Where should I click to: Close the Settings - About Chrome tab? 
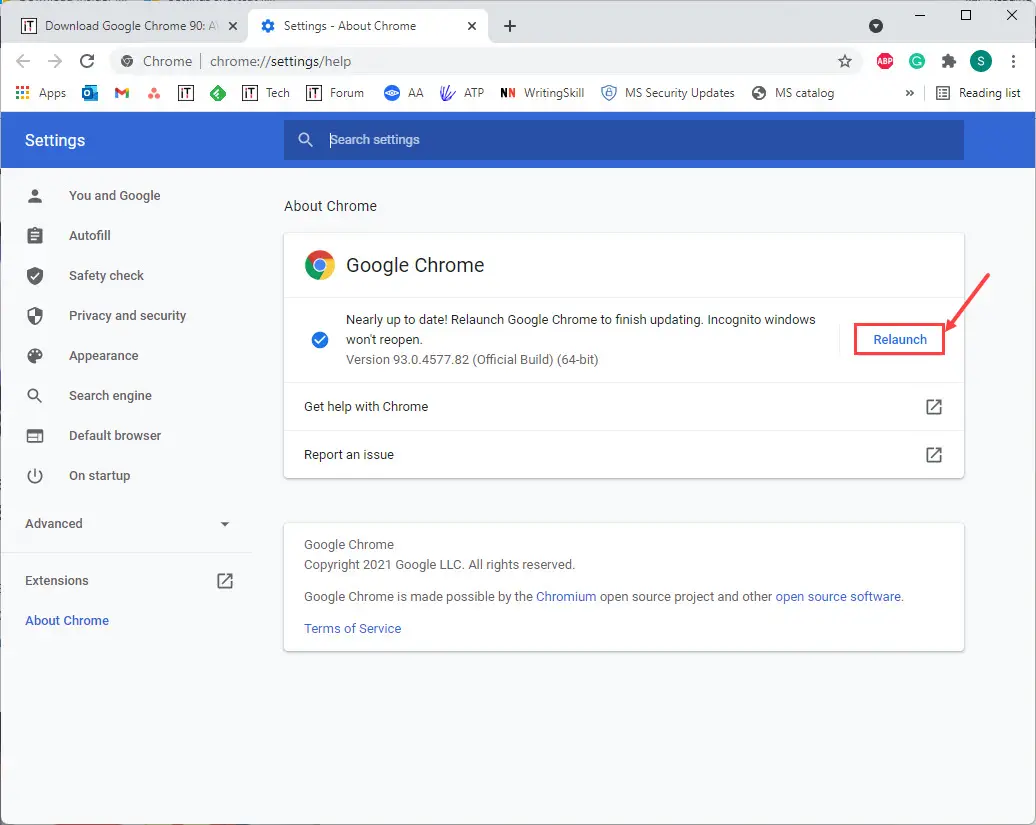pos(472,26)
